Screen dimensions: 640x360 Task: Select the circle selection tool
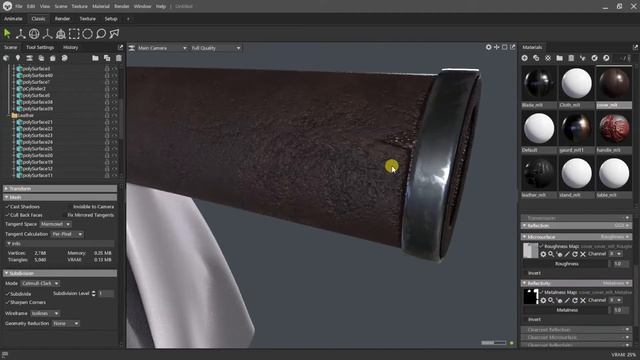tap(87, 34)
